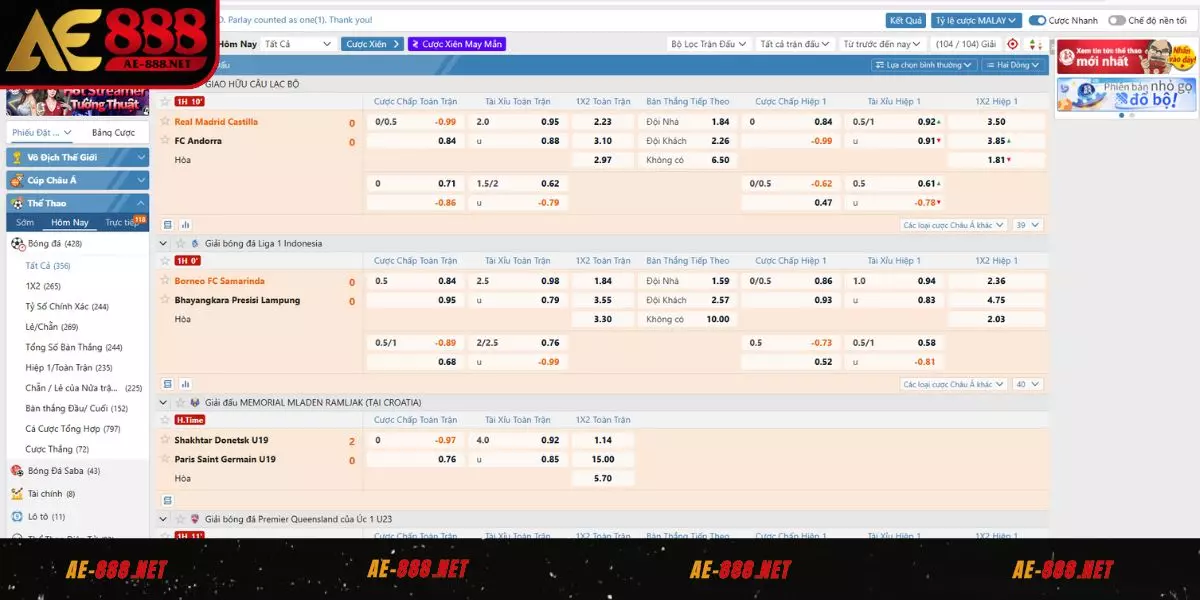This screenshot has height=600, width=1200.
Task: Star the Premier Queensland U23 league
Action: 180,519
